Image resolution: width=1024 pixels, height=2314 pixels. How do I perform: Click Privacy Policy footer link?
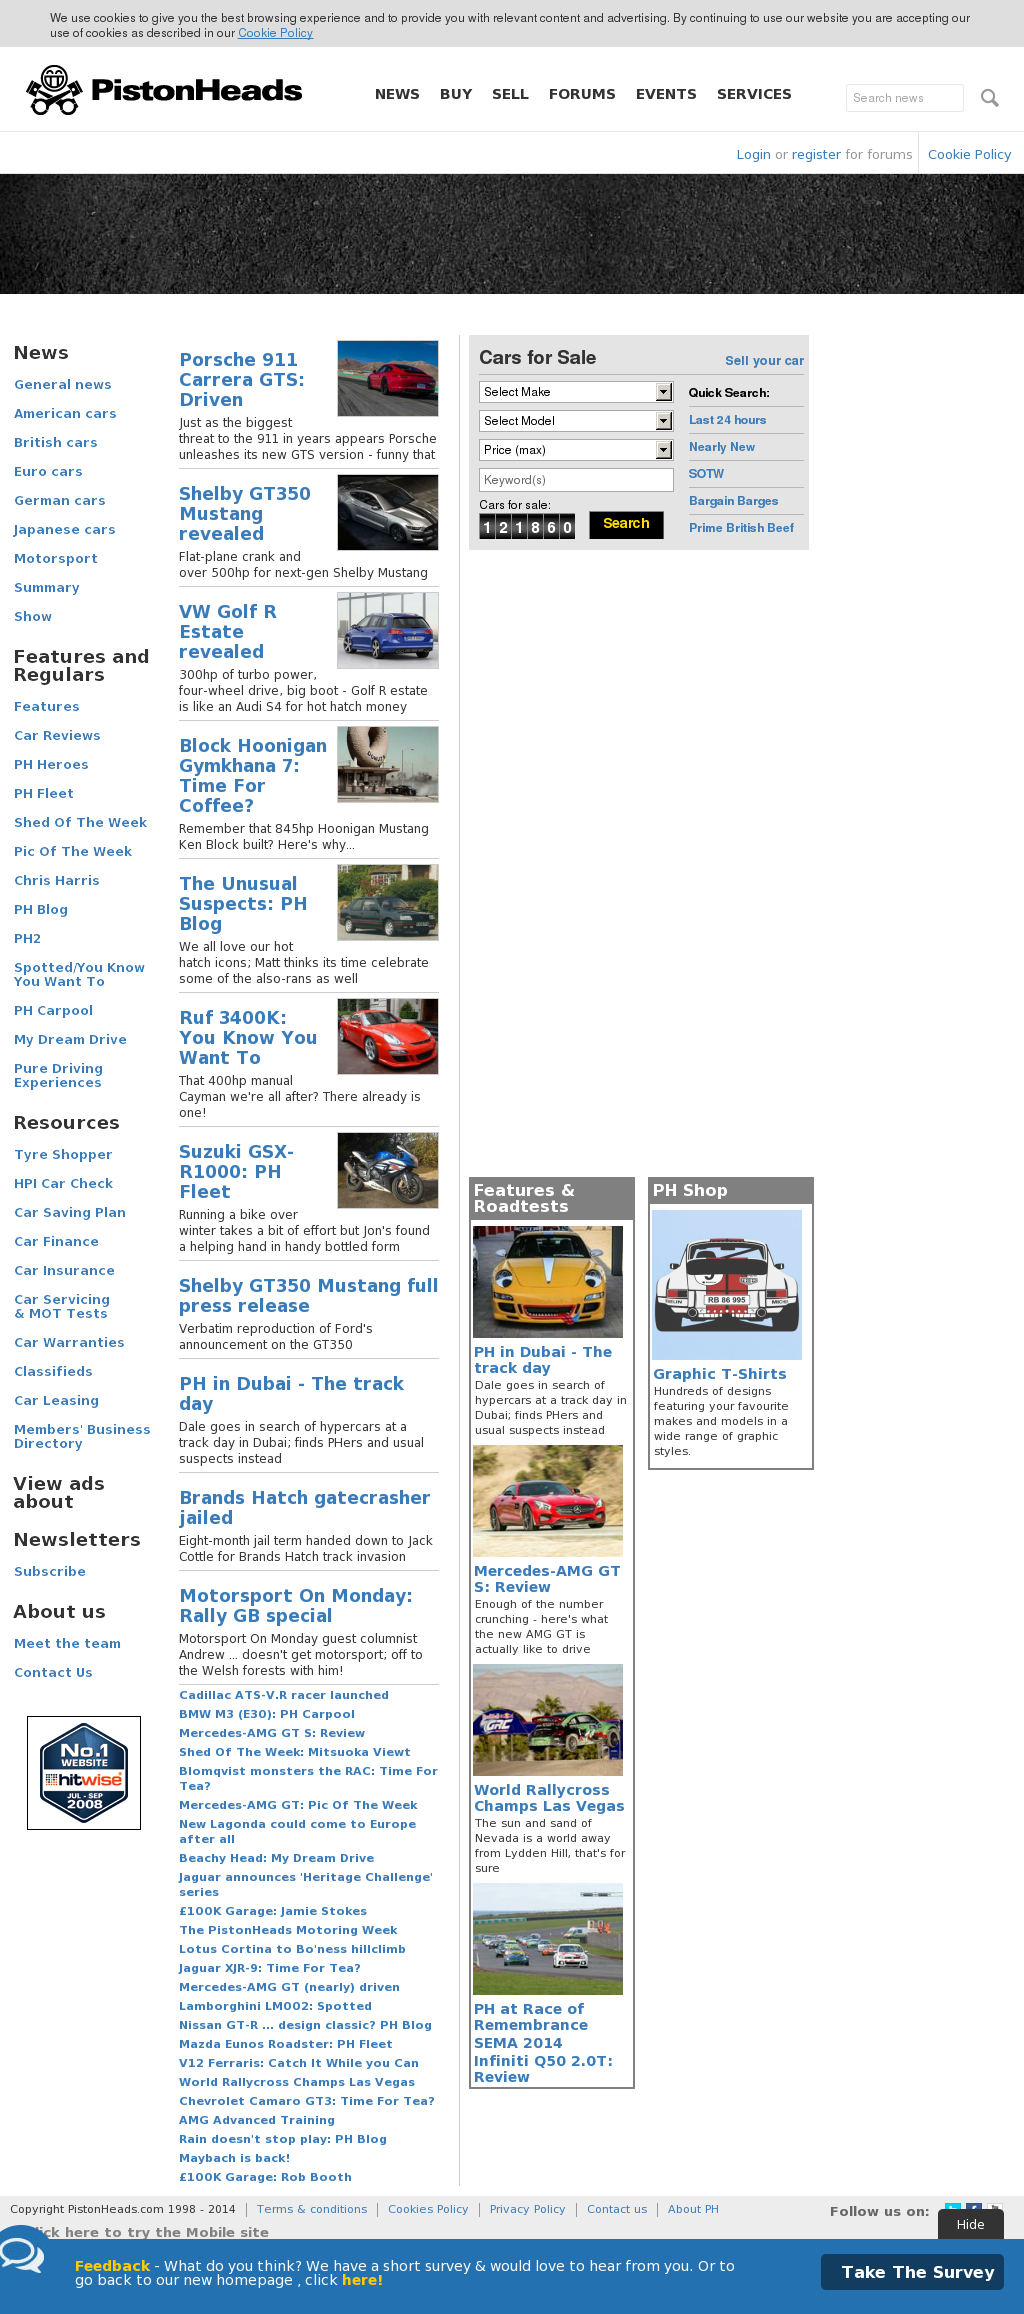(x=527, y=2210)
